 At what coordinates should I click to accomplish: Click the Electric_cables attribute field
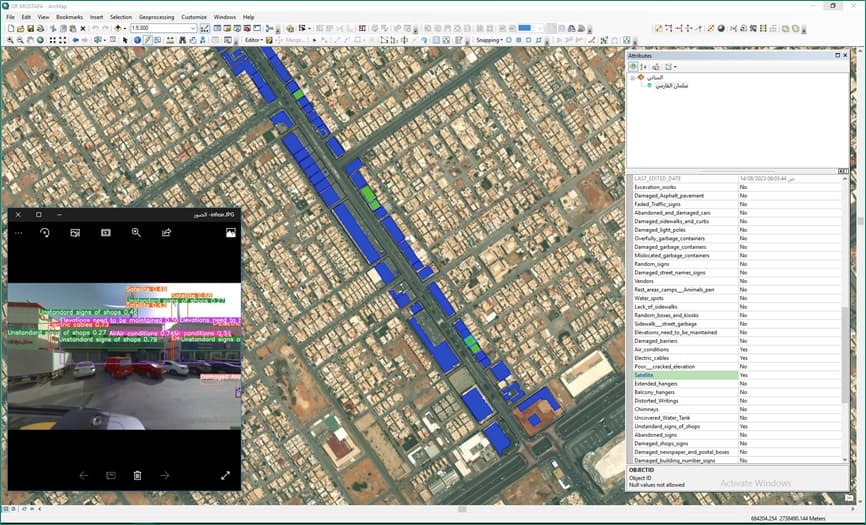pos(680,358)
